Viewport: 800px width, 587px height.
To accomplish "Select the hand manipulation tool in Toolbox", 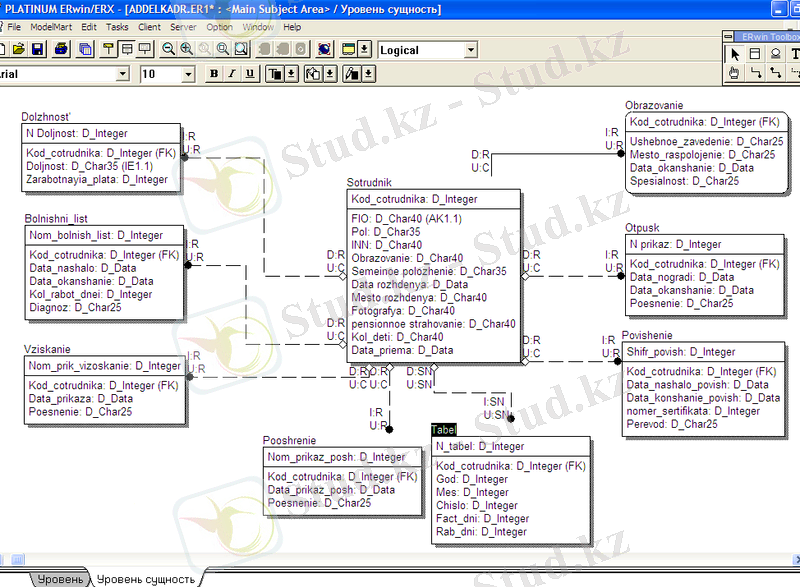I will coord(735,73).
